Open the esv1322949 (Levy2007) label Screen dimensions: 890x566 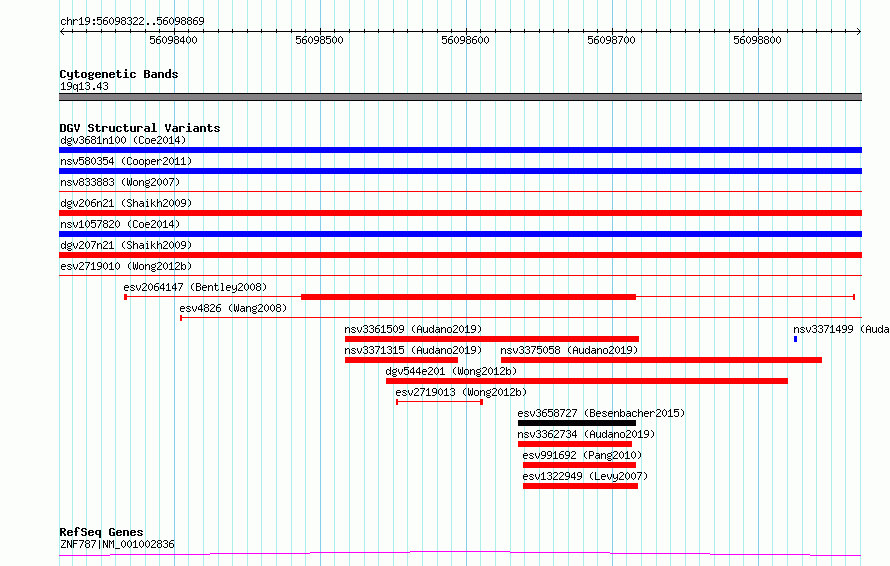coord(585,476)
